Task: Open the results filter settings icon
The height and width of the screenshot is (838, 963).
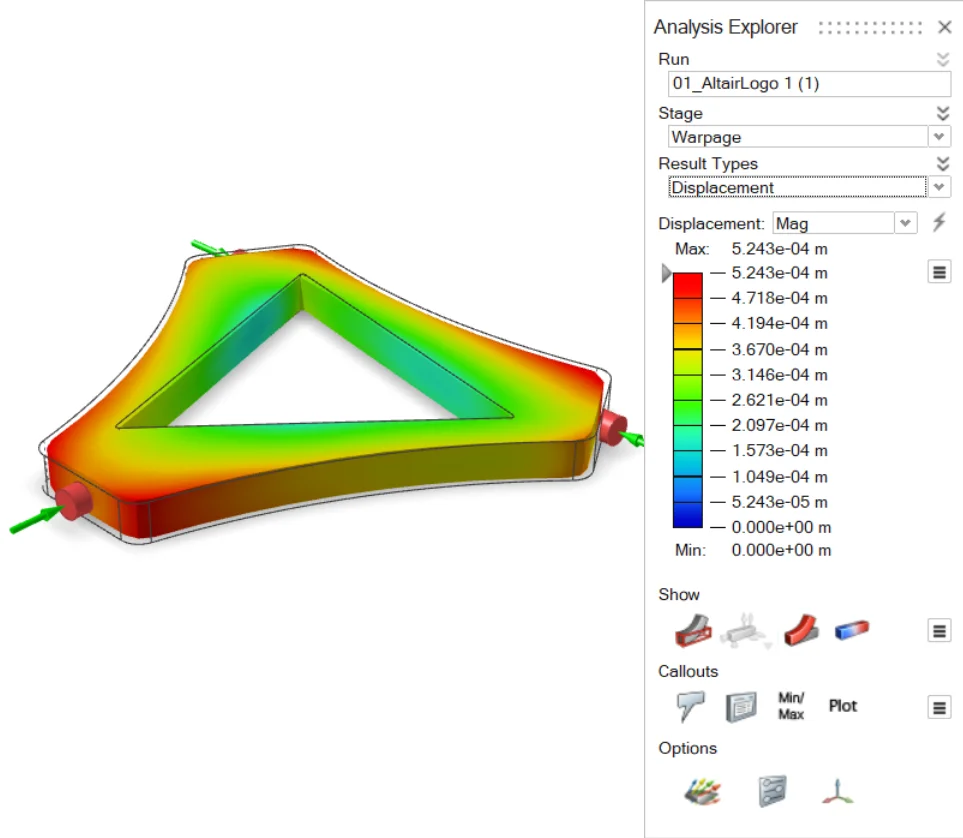Action: [x=773, y=791]
